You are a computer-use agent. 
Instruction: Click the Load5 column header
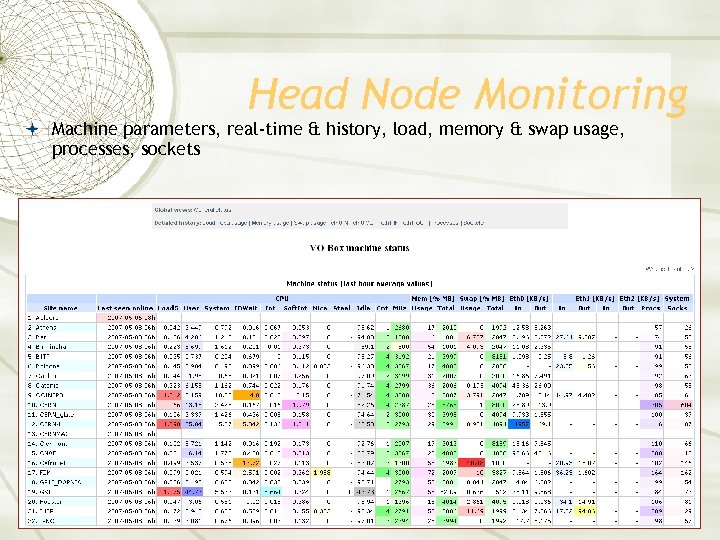coord(168,308)
